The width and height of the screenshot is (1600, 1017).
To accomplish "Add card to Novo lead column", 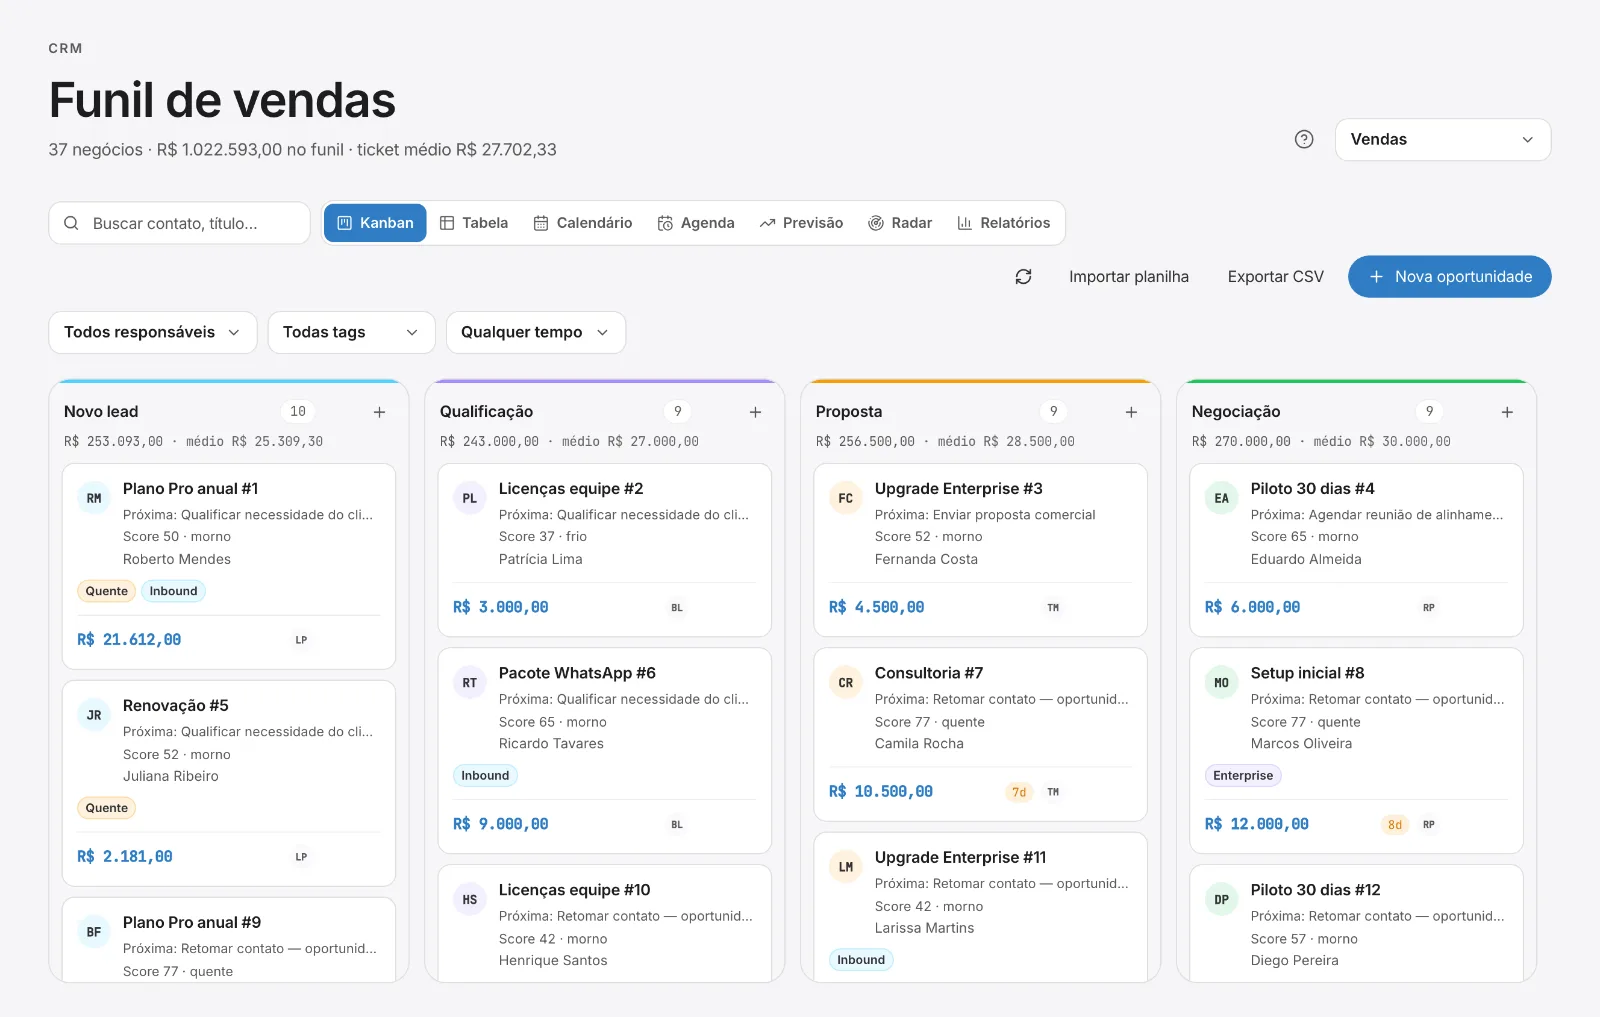I will click(x=380, y=412).
